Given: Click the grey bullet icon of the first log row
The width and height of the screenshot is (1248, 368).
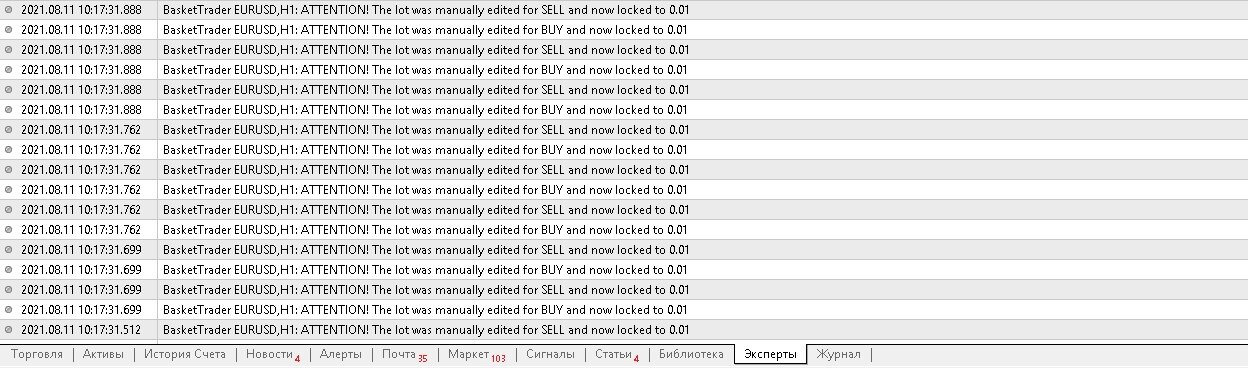Looking at the screenshot, I should click(10, 10).
